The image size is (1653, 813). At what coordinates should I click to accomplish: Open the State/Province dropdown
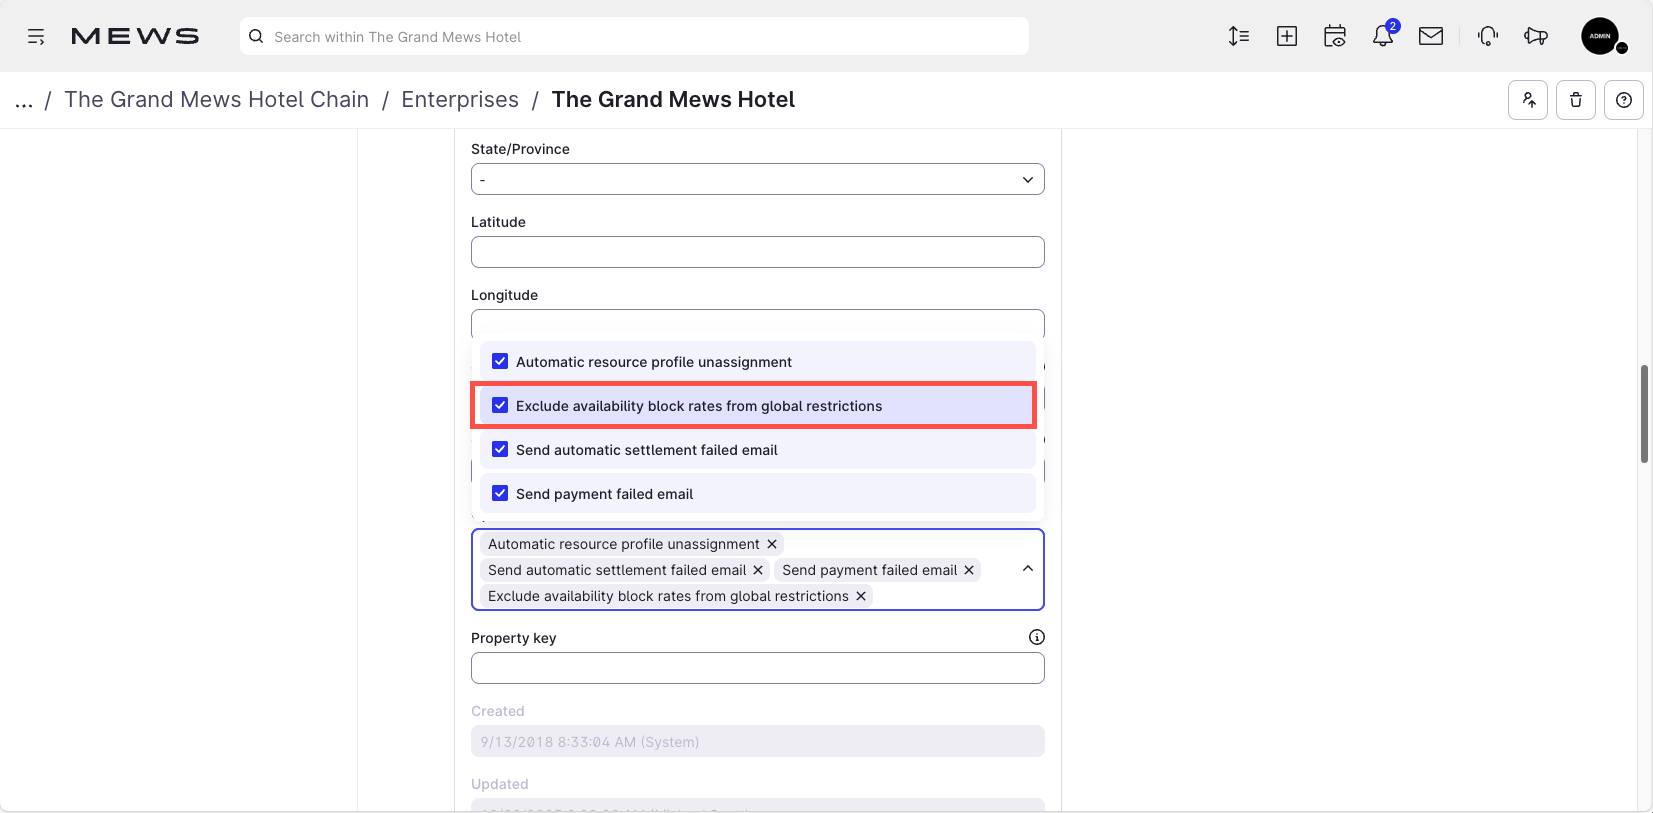(x=758, y=179)
